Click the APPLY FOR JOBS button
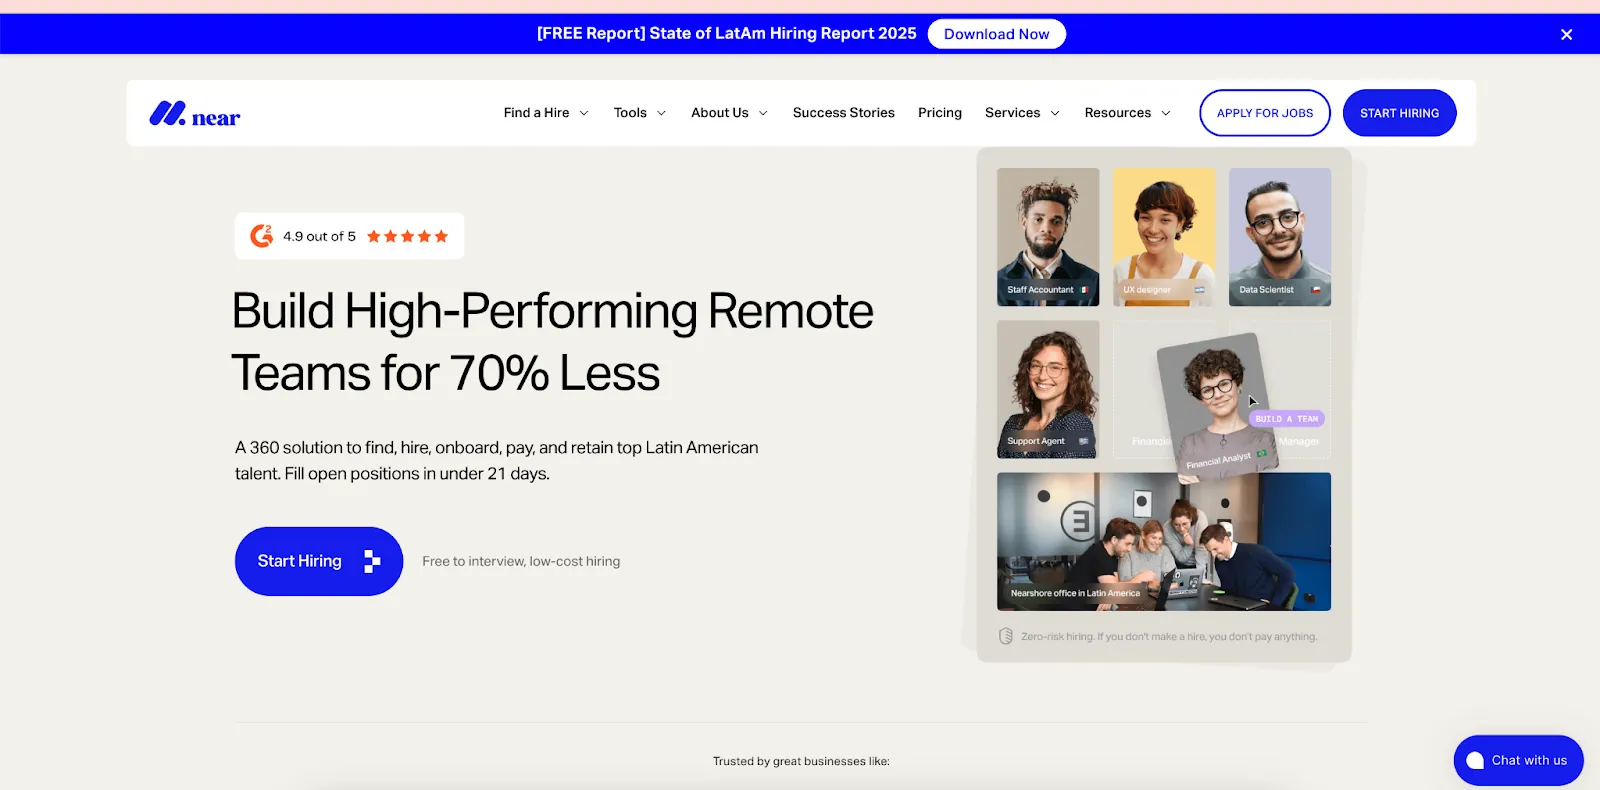The image size is (1600, 790). (1265, 113)
